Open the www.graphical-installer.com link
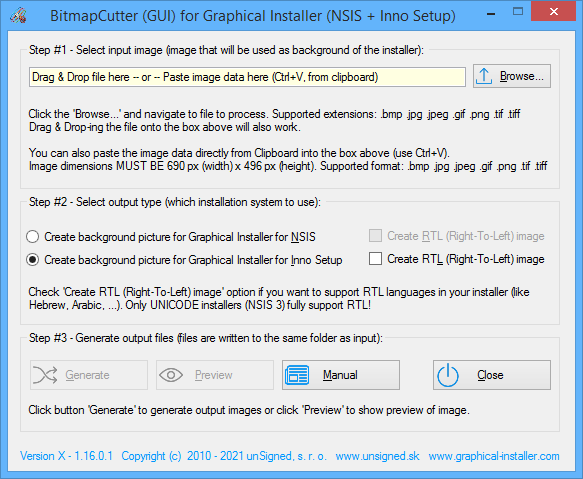This screenshot has height=479, width=583. click(x=494, y=456)
